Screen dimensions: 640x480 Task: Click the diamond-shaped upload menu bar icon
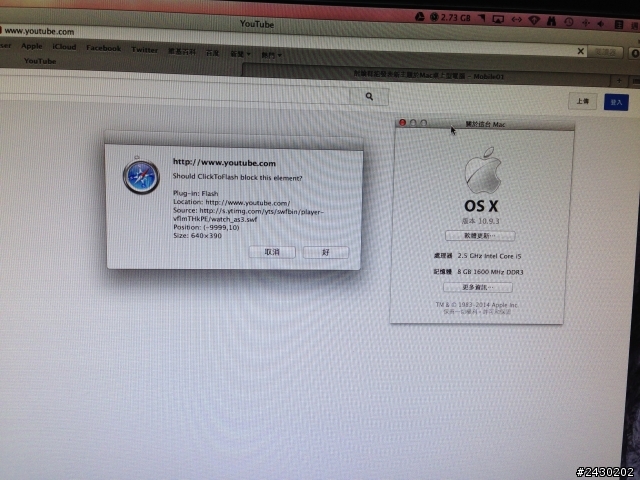(x=534, y=20)
